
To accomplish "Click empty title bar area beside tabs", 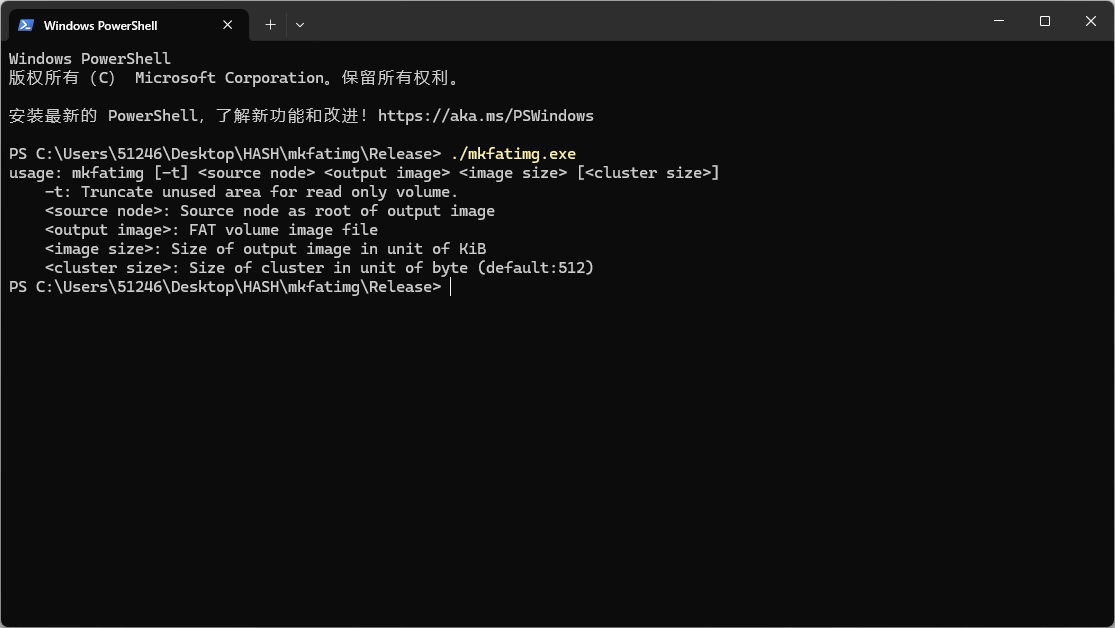I will 640,21.
